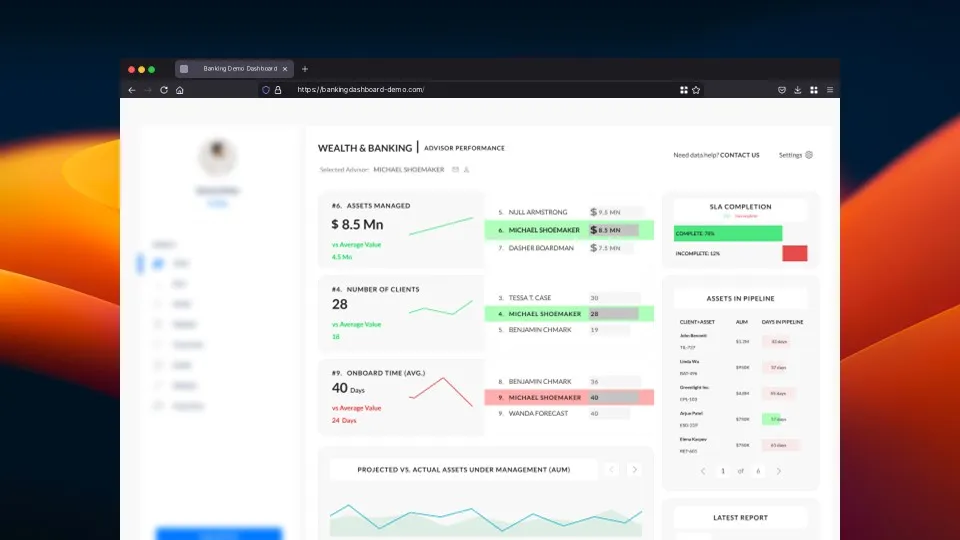
Task: Click Arjun Patel pipeline row
Action: [x=740, y=419]
